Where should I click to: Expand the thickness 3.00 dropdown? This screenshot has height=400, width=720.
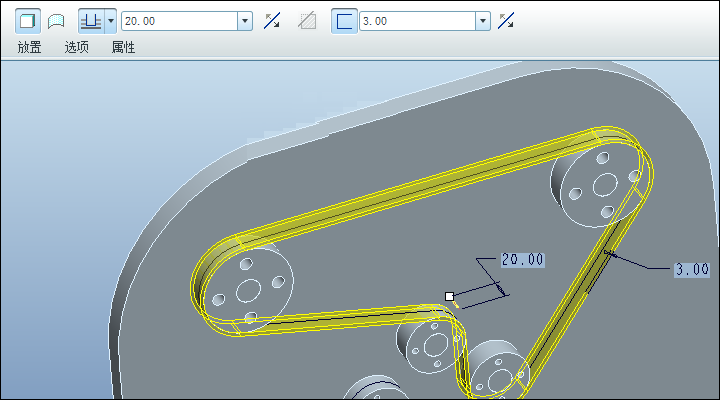click(483, 21)
